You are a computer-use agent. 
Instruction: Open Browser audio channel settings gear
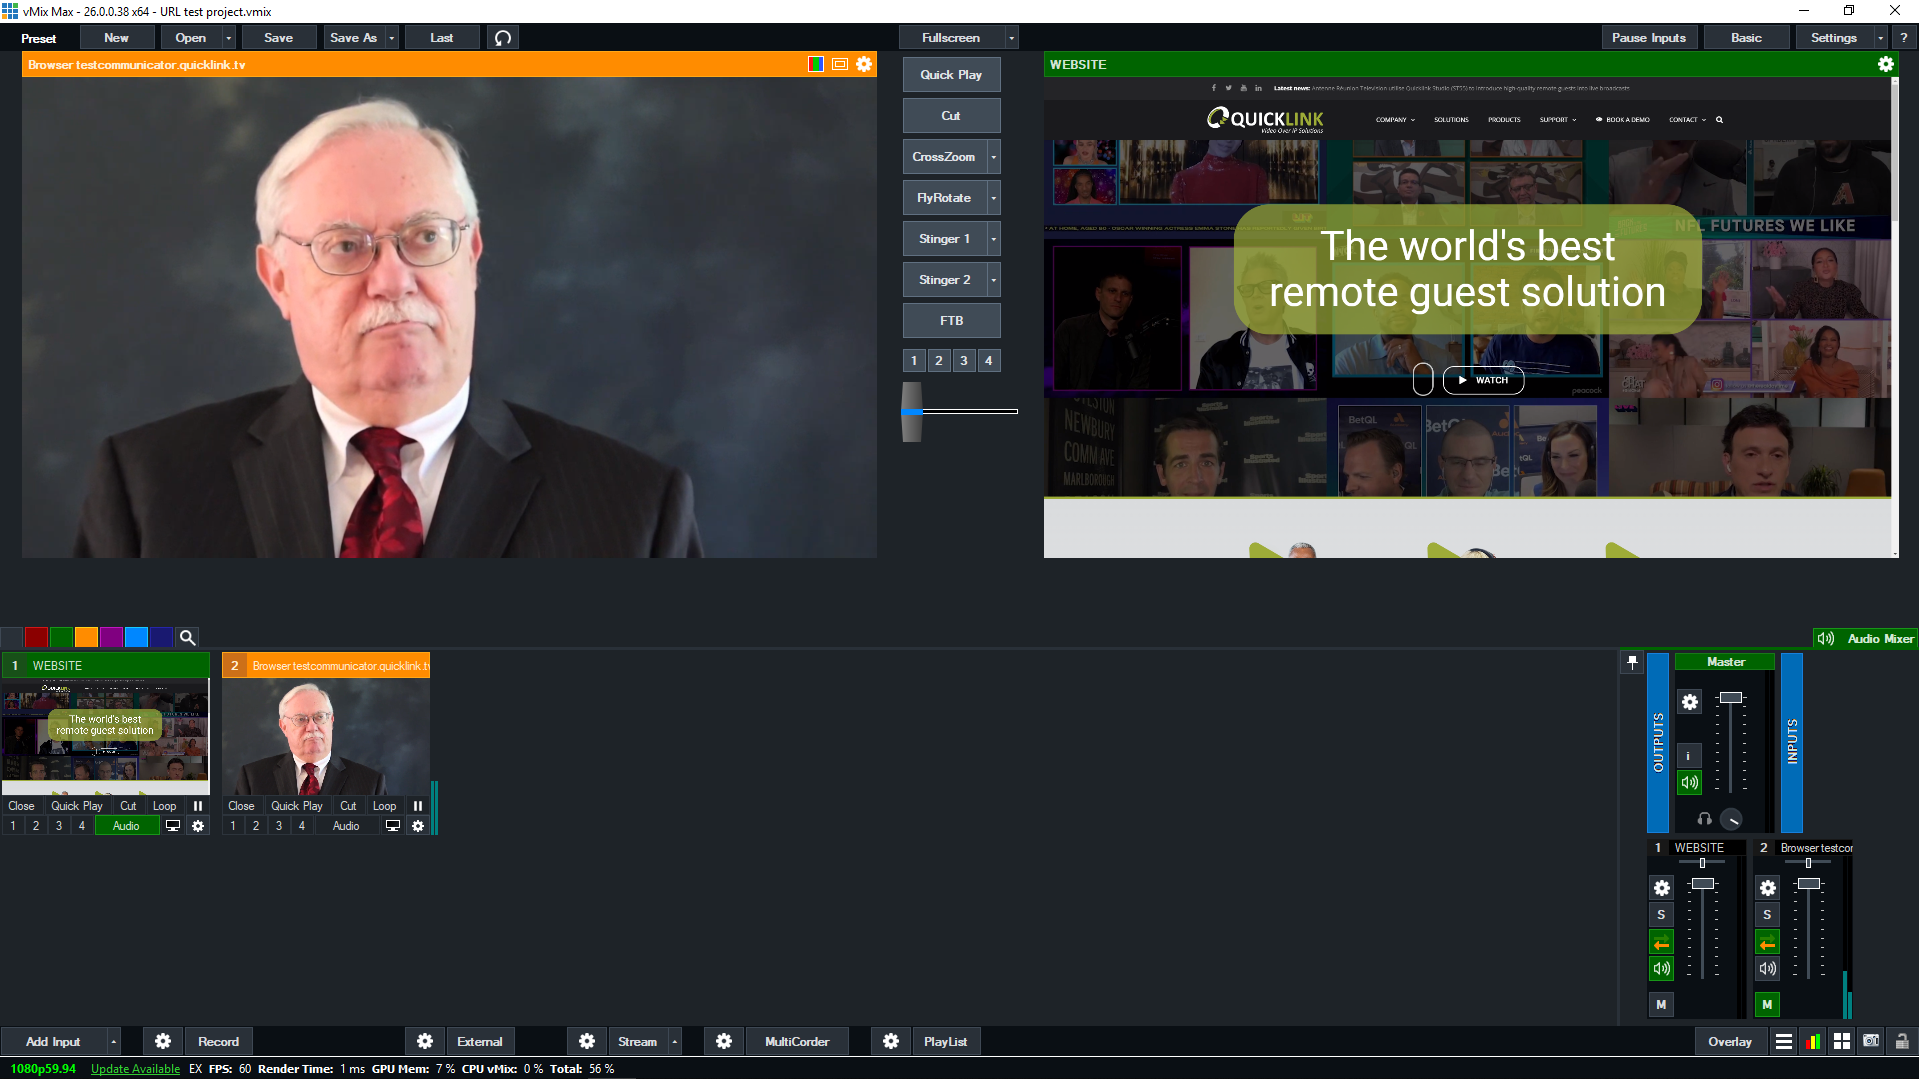[x=1768, y=888]
